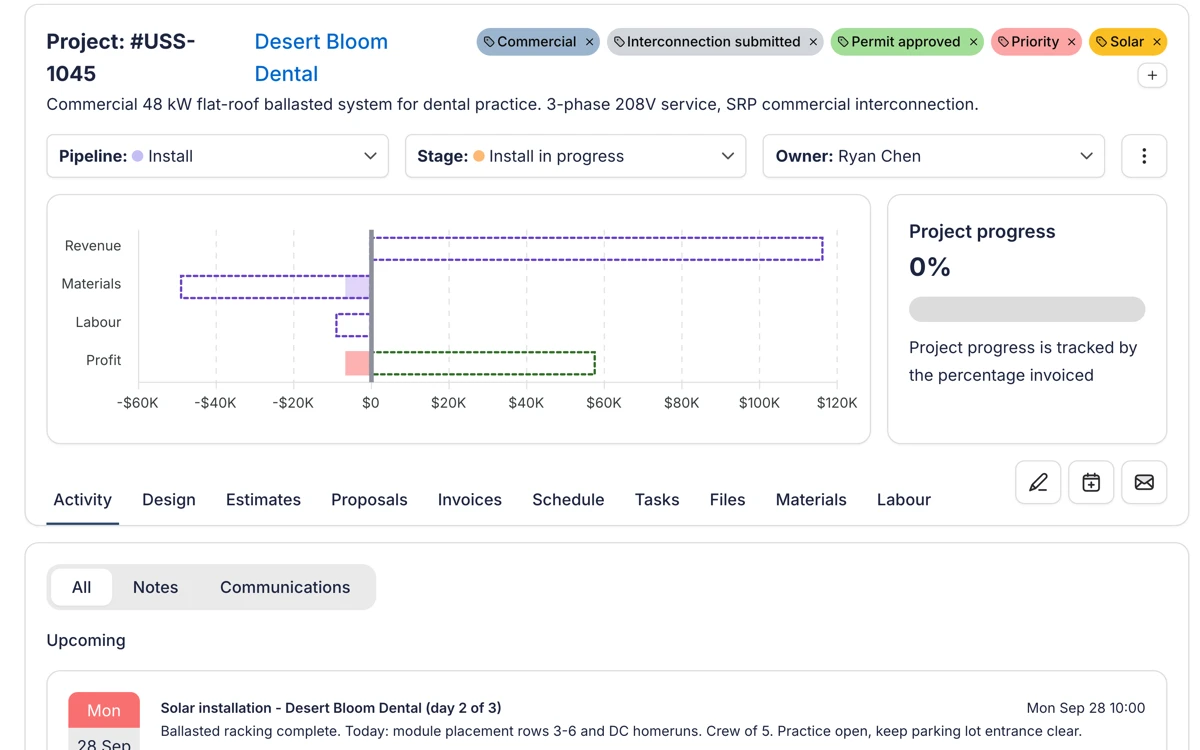
Task: Click the 0% progress value
Action: coord(930,267)
